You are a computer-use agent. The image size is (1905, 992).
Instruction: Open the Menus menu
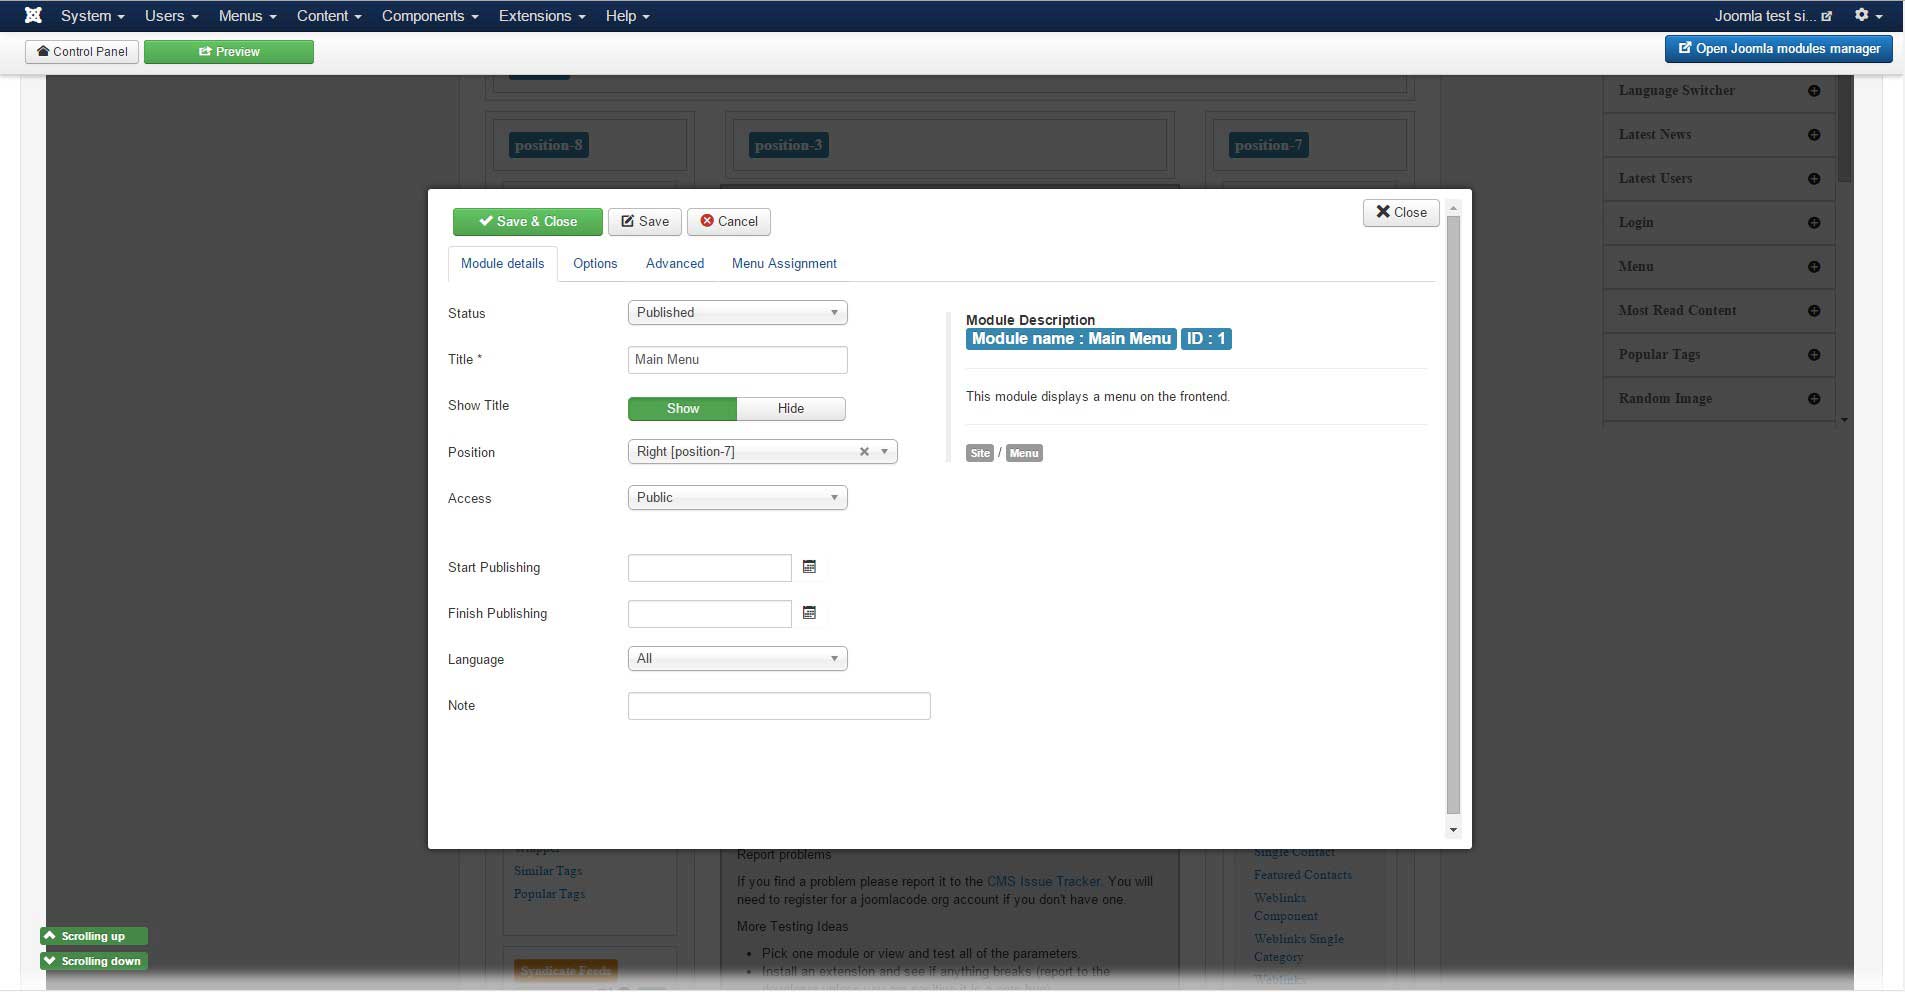tap(247, 16)
